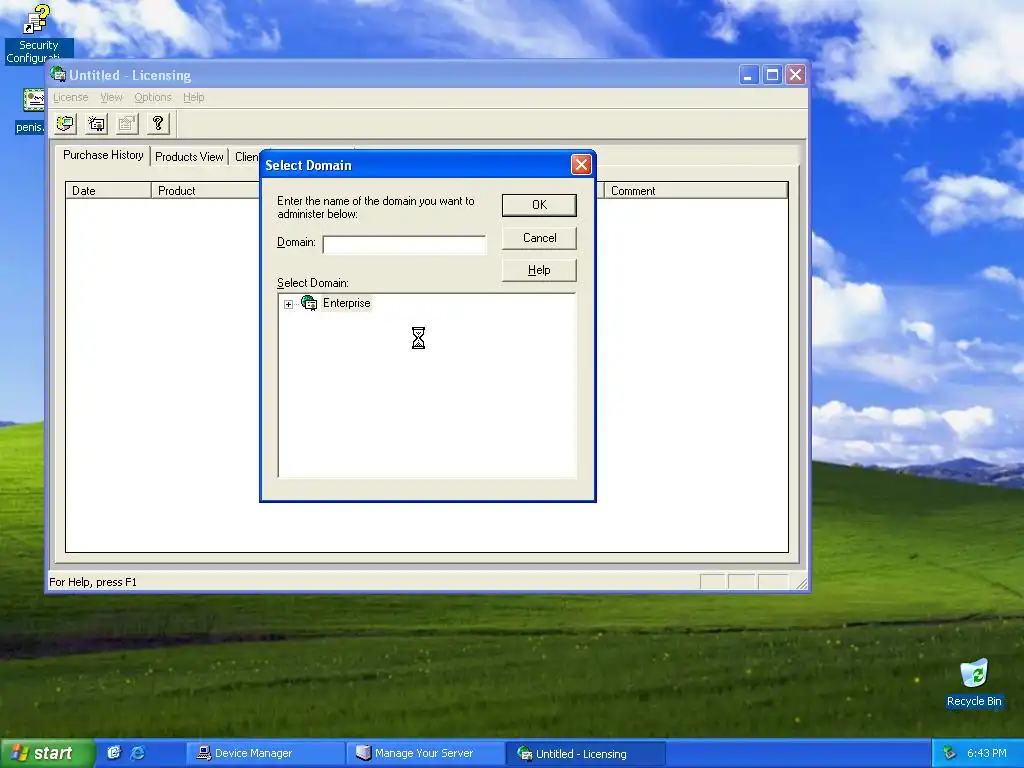Click the taskbar clock showing 6:43 PM
This screenshot has height=768, width=1024.
click(x=986, y=753)
